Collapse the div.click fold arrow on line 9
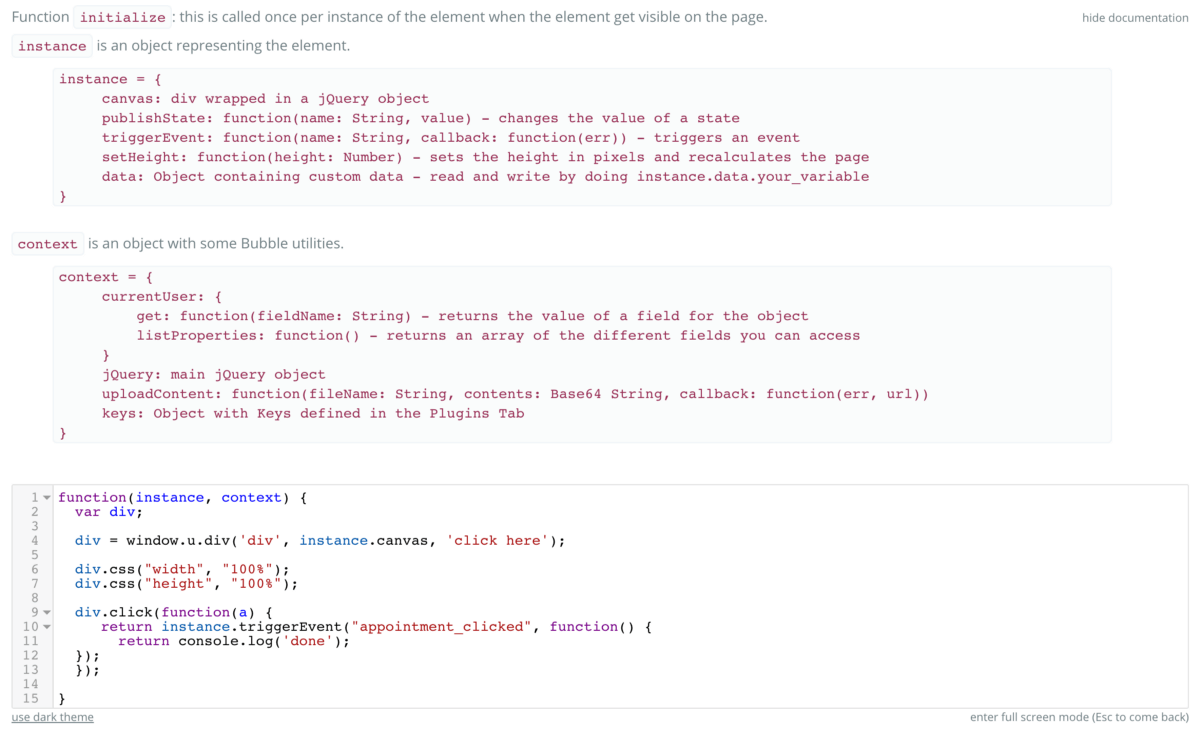The height and width of the screenshot is (730, 1200). [x=46, y=612]
